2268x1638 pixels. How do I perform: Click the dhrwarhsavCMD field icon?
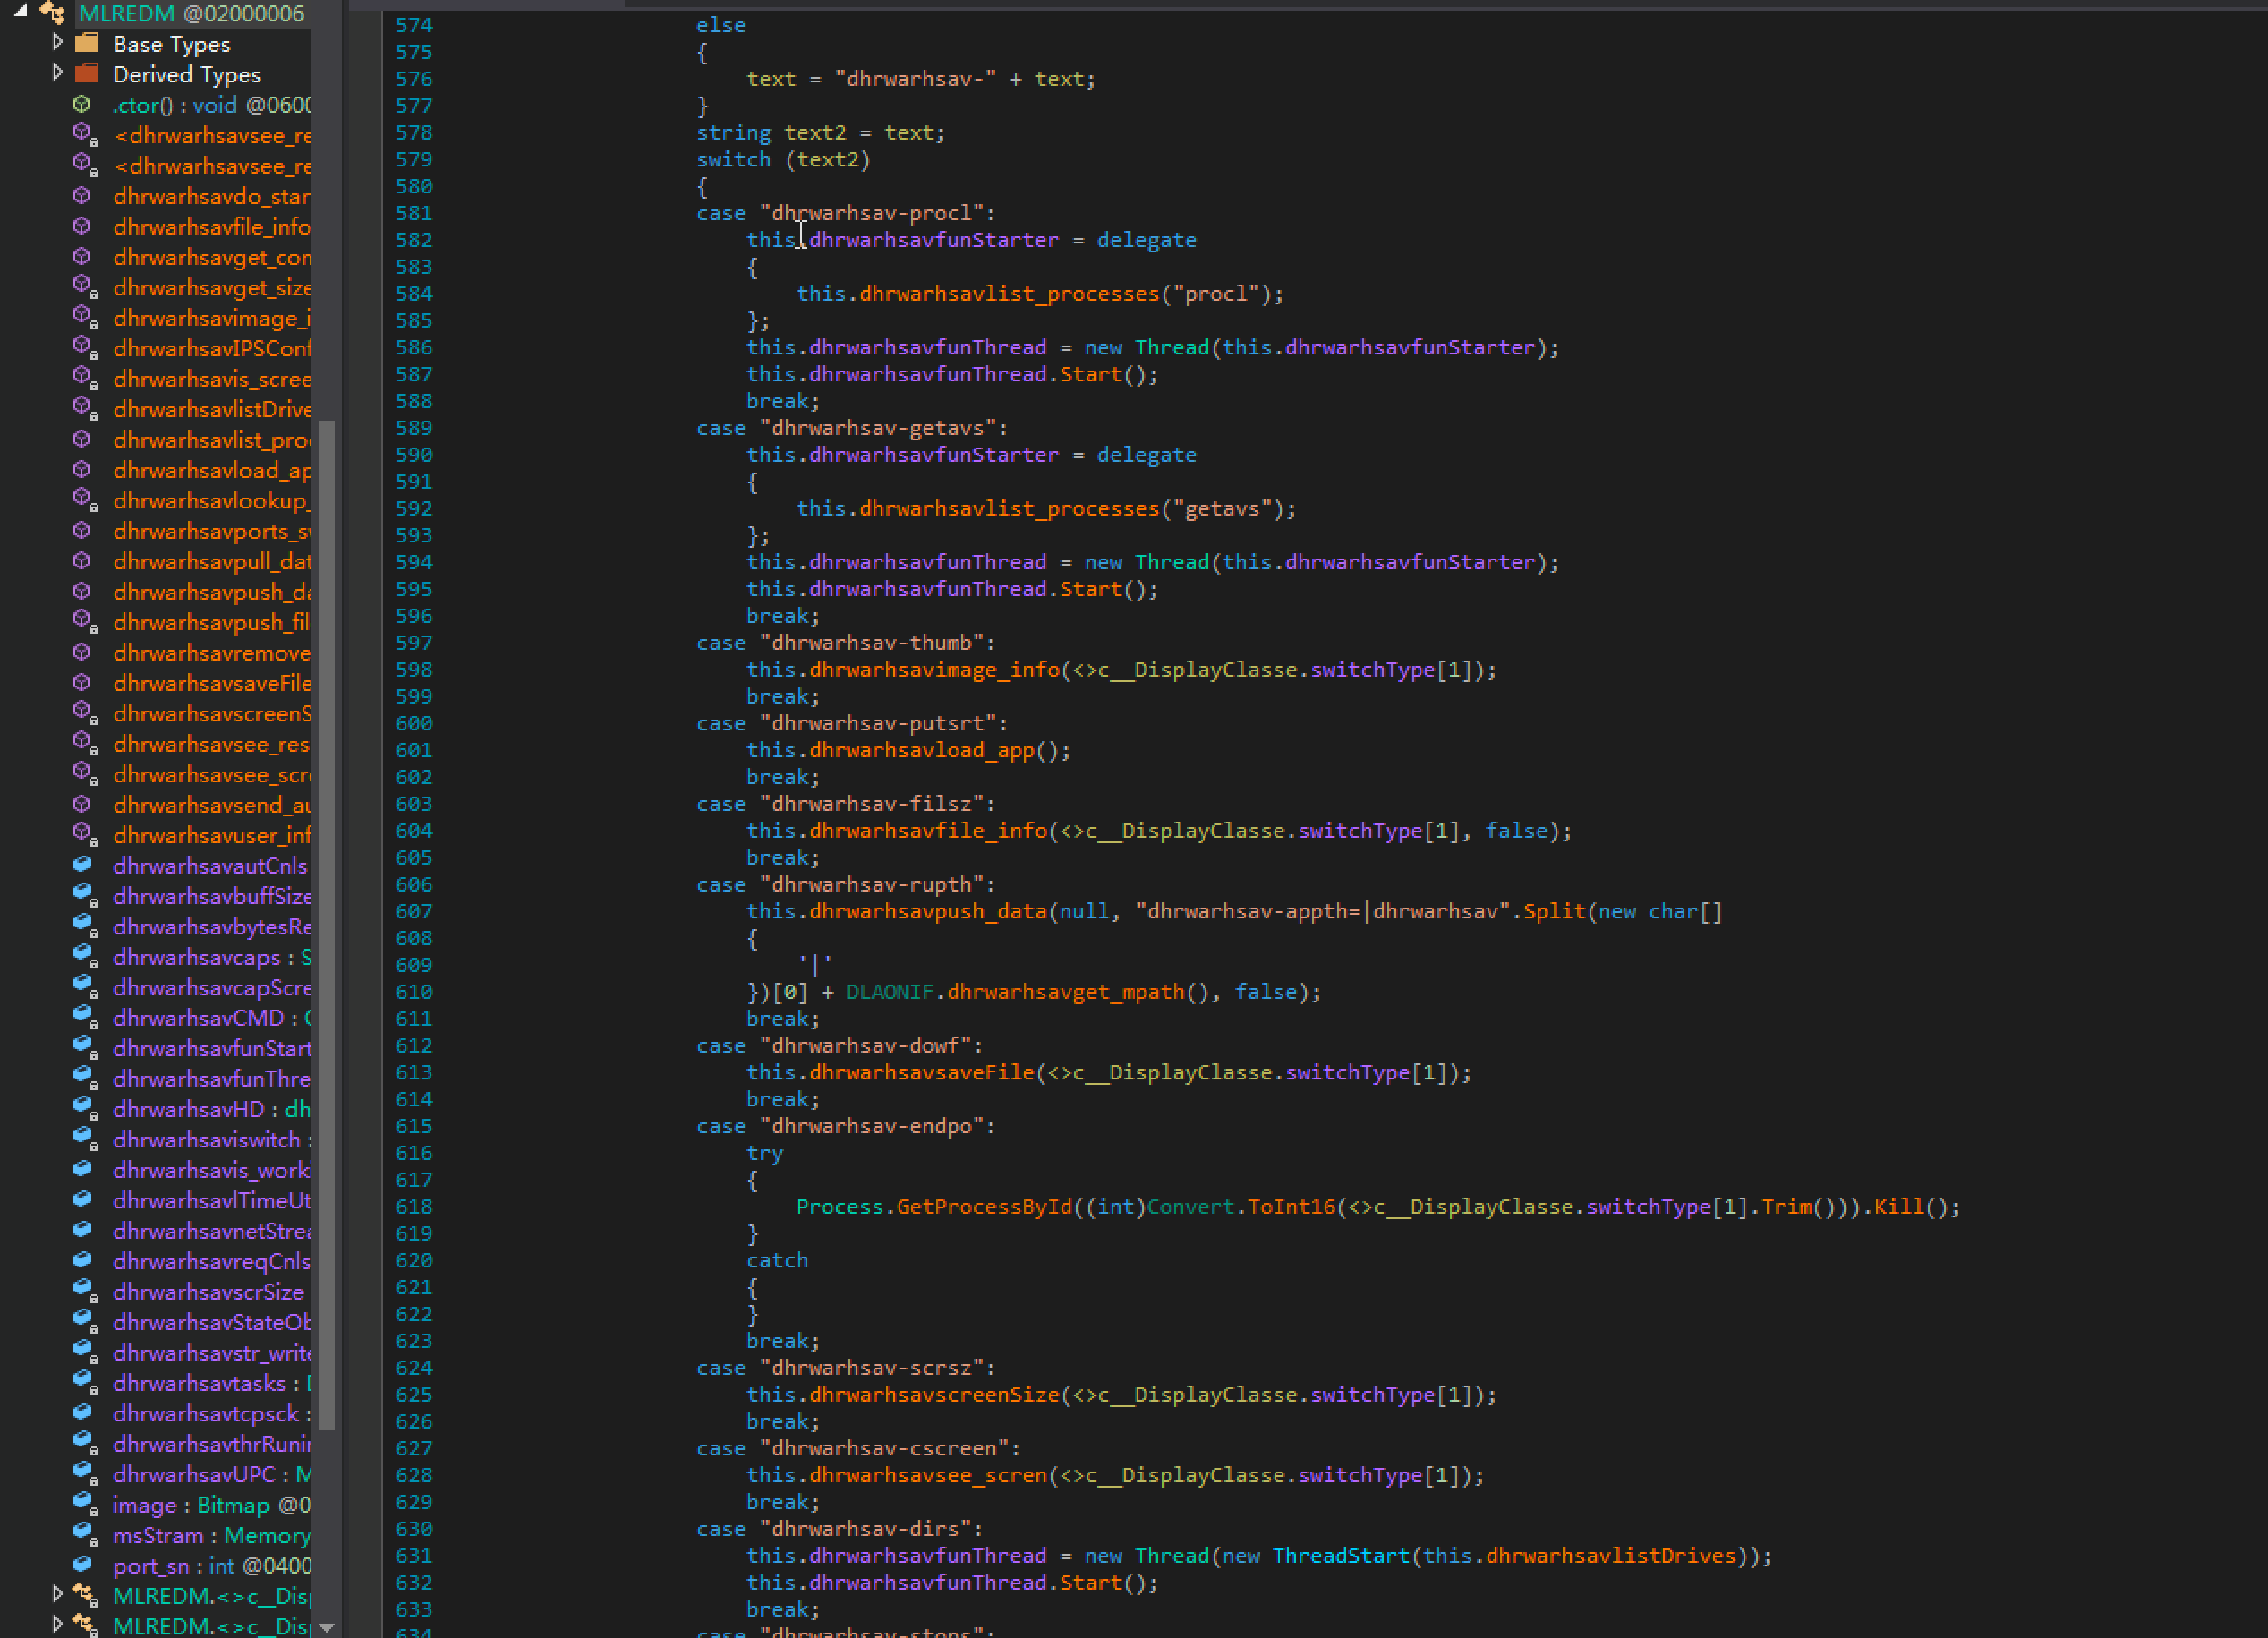click(x=85, y=1018)
